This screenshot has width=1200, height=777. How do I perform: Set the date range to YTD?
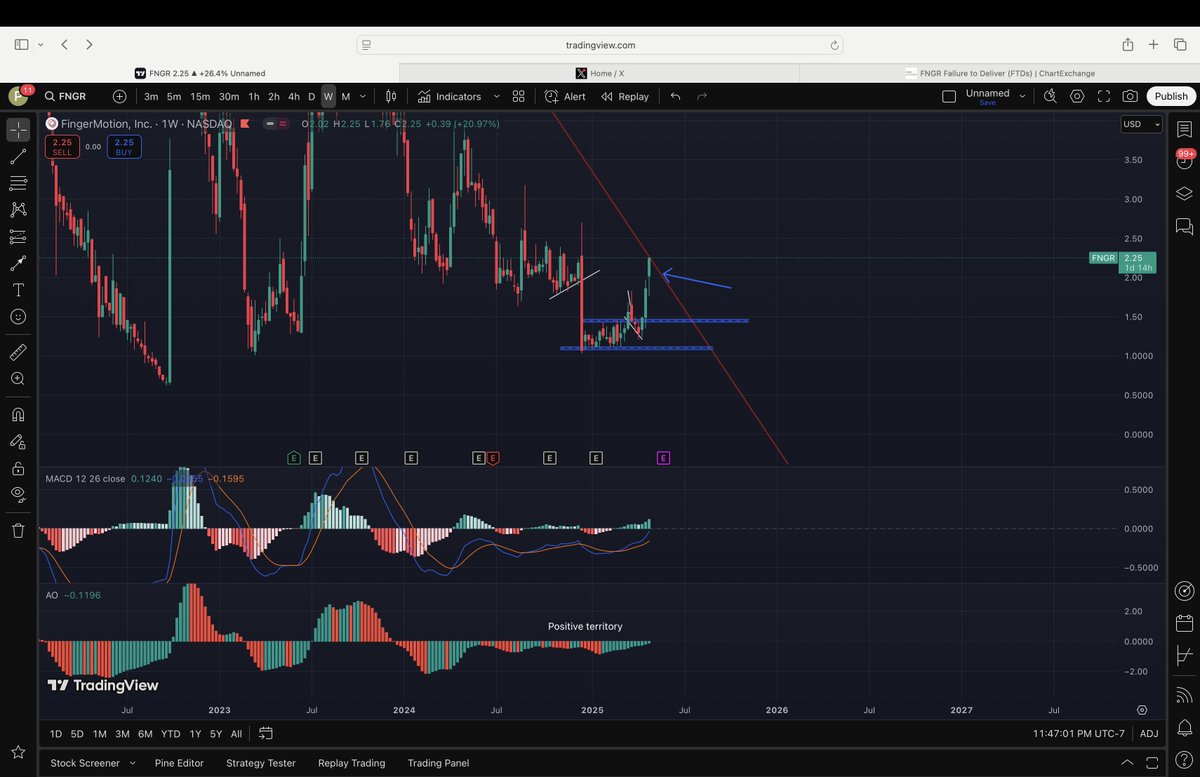click(171, 734)
